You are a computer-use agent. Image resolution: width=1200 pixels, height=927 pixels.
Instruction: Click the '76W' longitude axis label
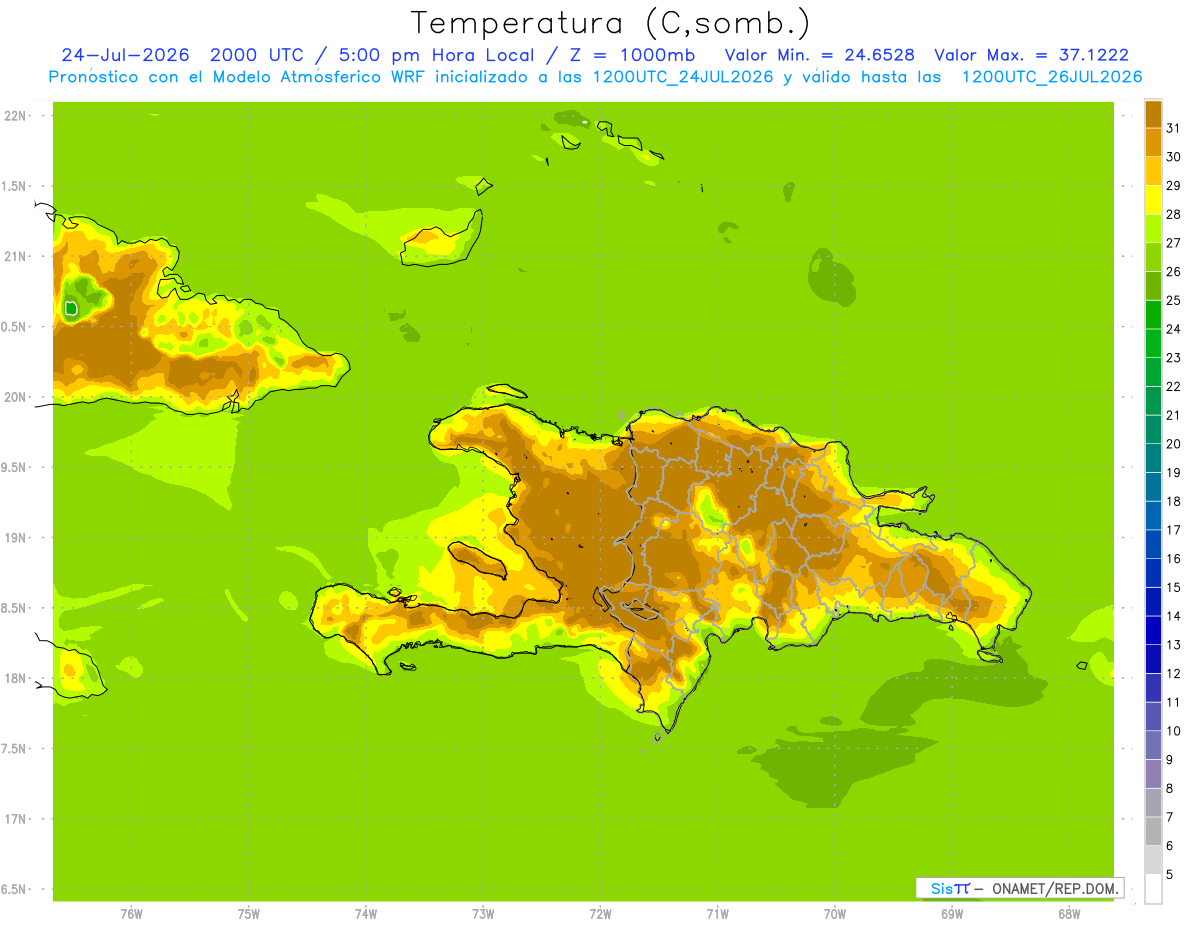click(x=131, y=914)
